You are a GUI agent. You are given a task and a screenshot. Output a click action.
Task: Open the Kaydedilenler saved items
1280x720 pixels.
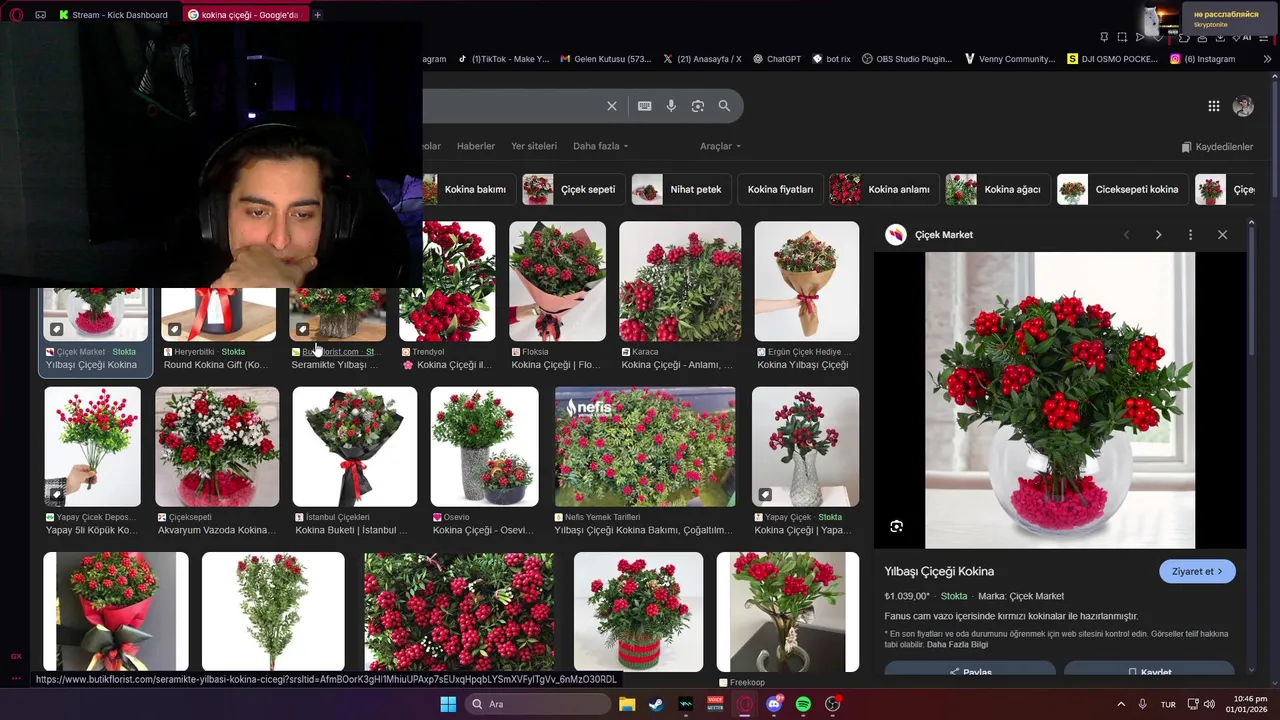(x=1217, y=147)
